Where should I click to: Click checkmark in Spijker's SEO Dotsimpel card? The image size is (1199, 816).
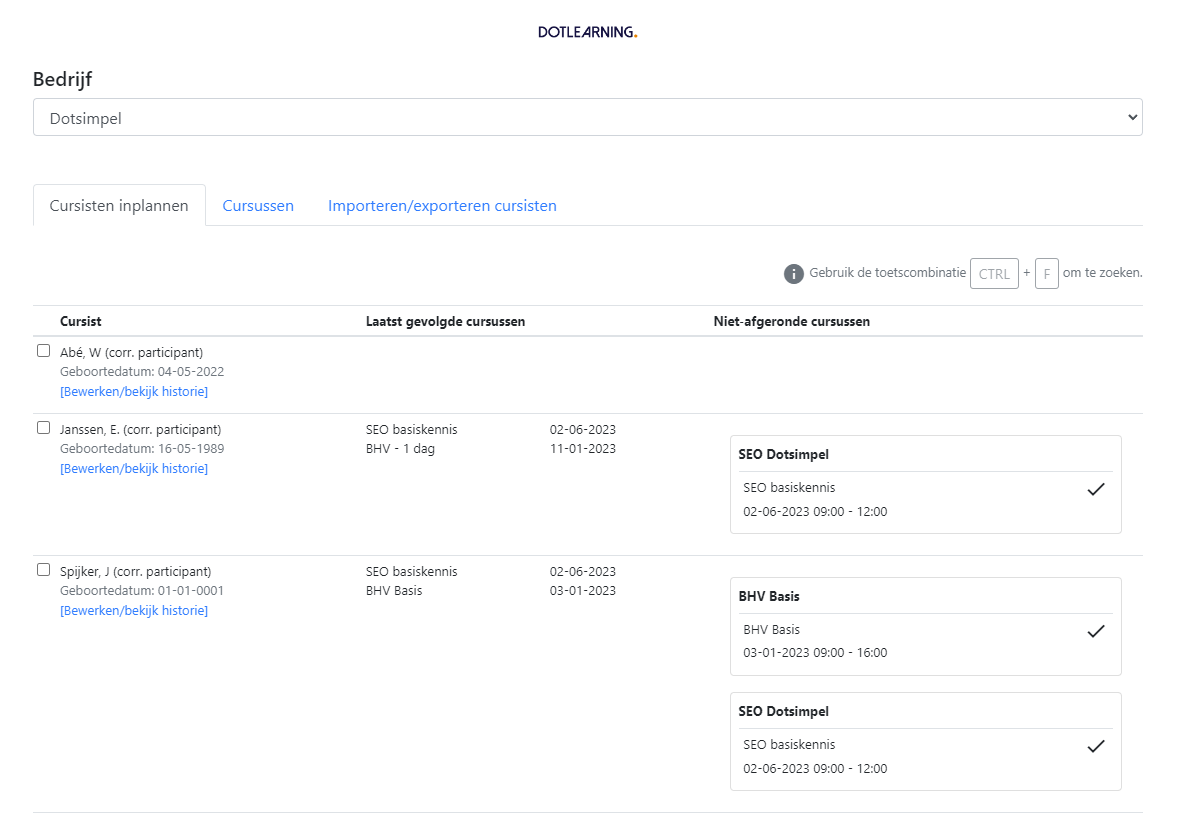(1096, 746)
